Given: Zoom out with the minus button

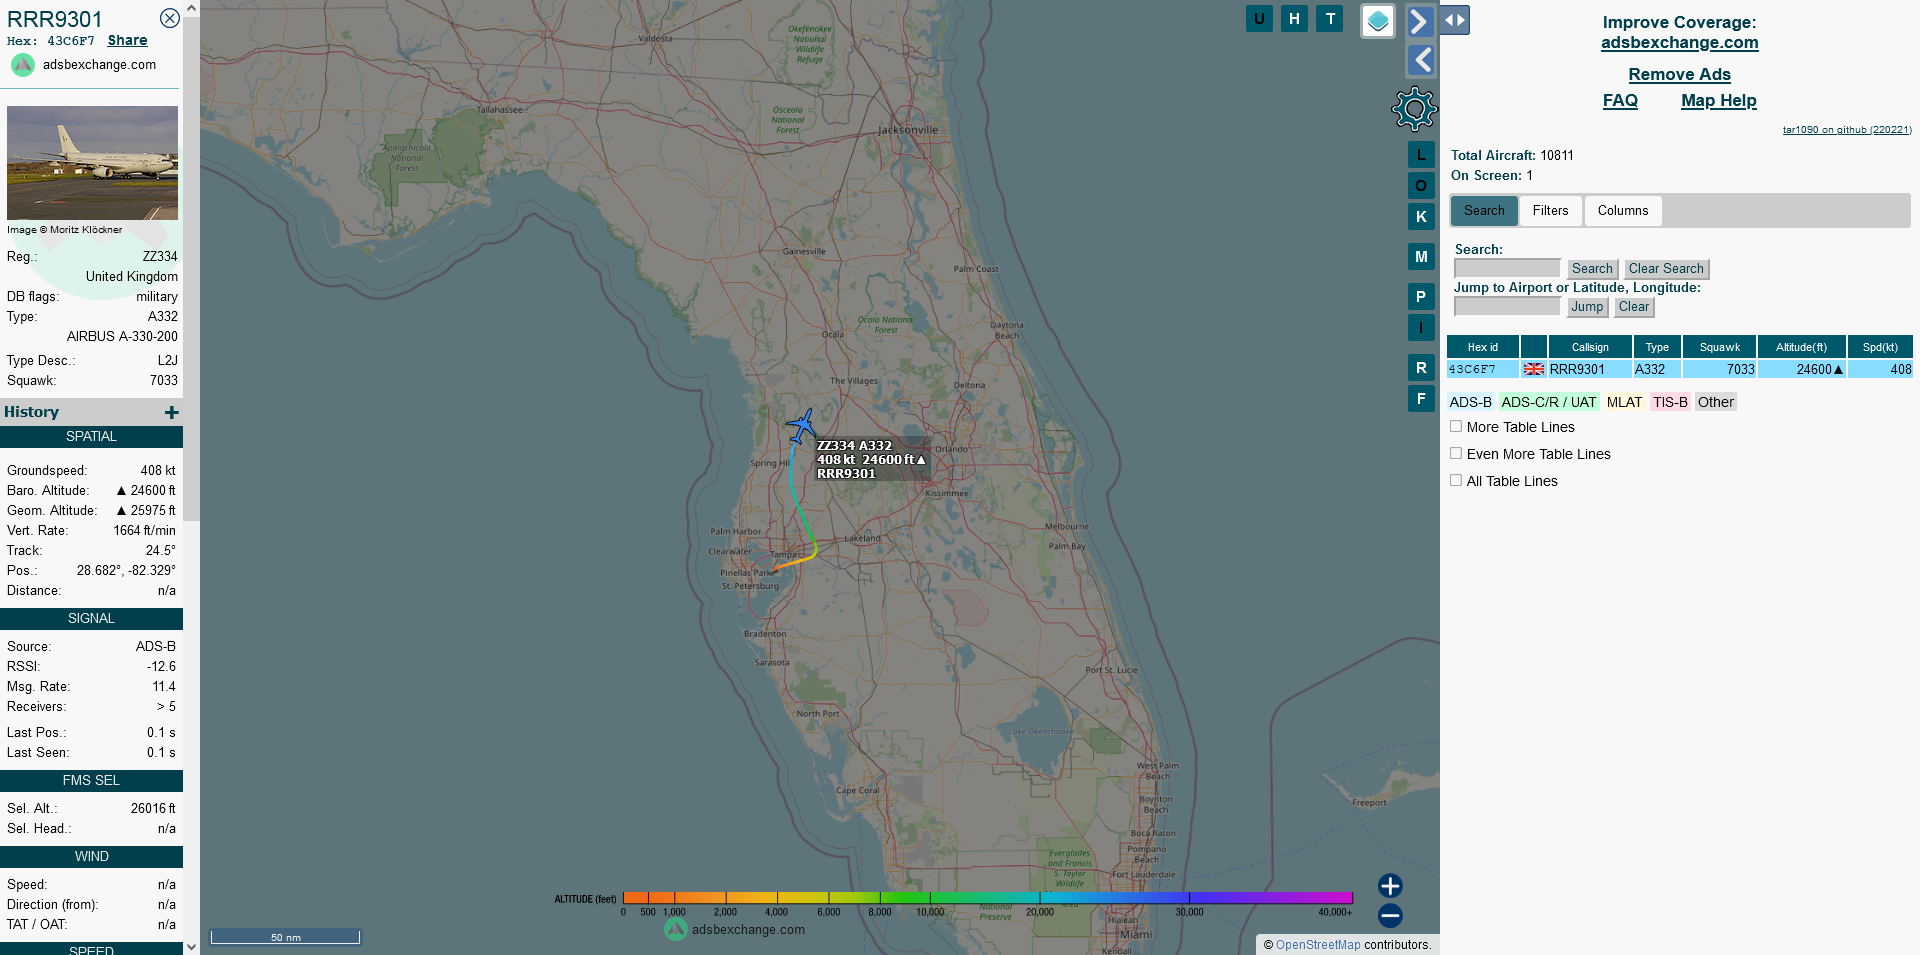Looking at the screenshot, I should pyautogui.click(x=1390, y=915).
